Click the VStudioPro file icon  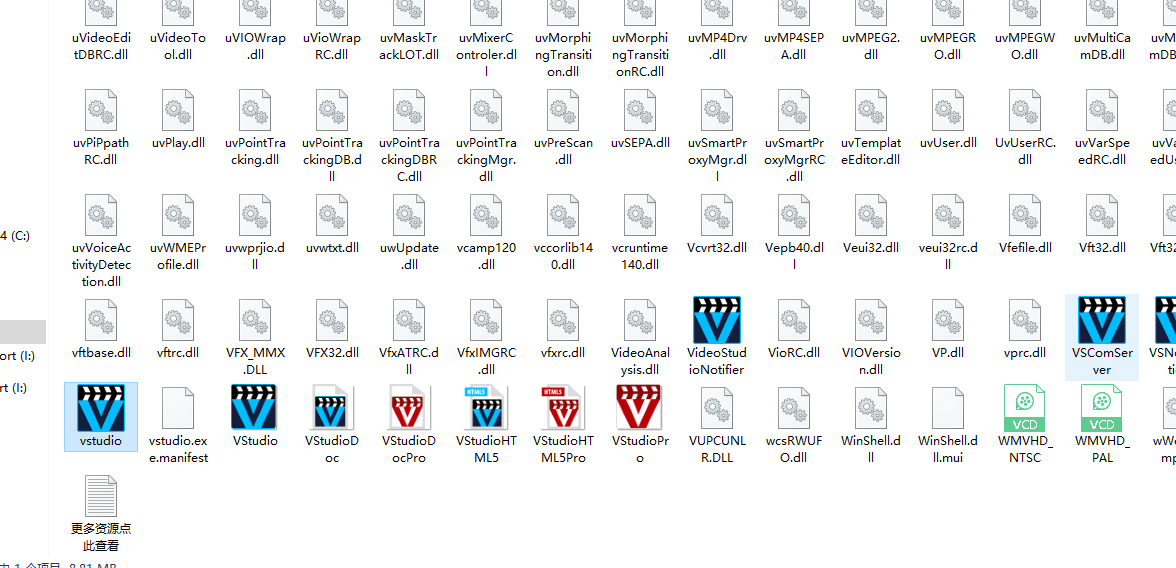click(x=639, y=408)
